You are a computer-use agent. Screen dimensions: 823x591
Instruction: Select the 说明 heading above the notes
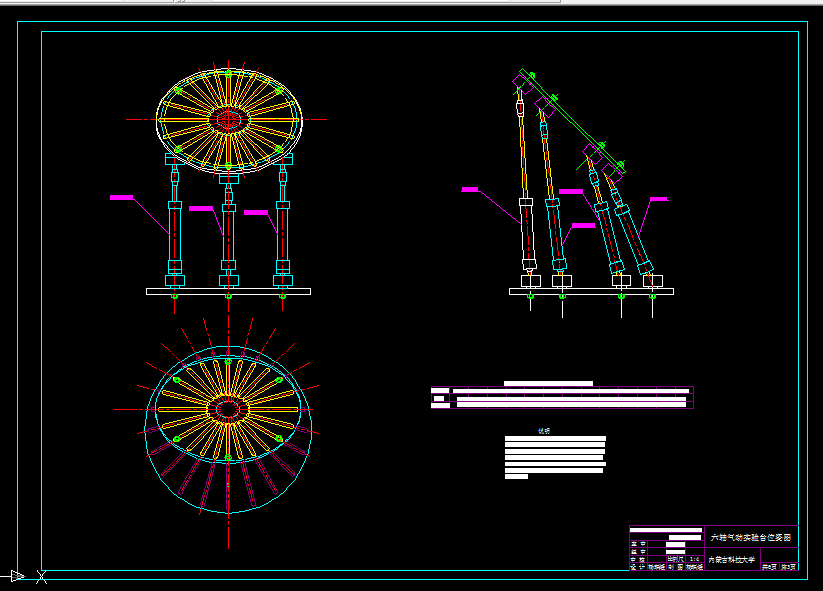(x=544, y=431)
